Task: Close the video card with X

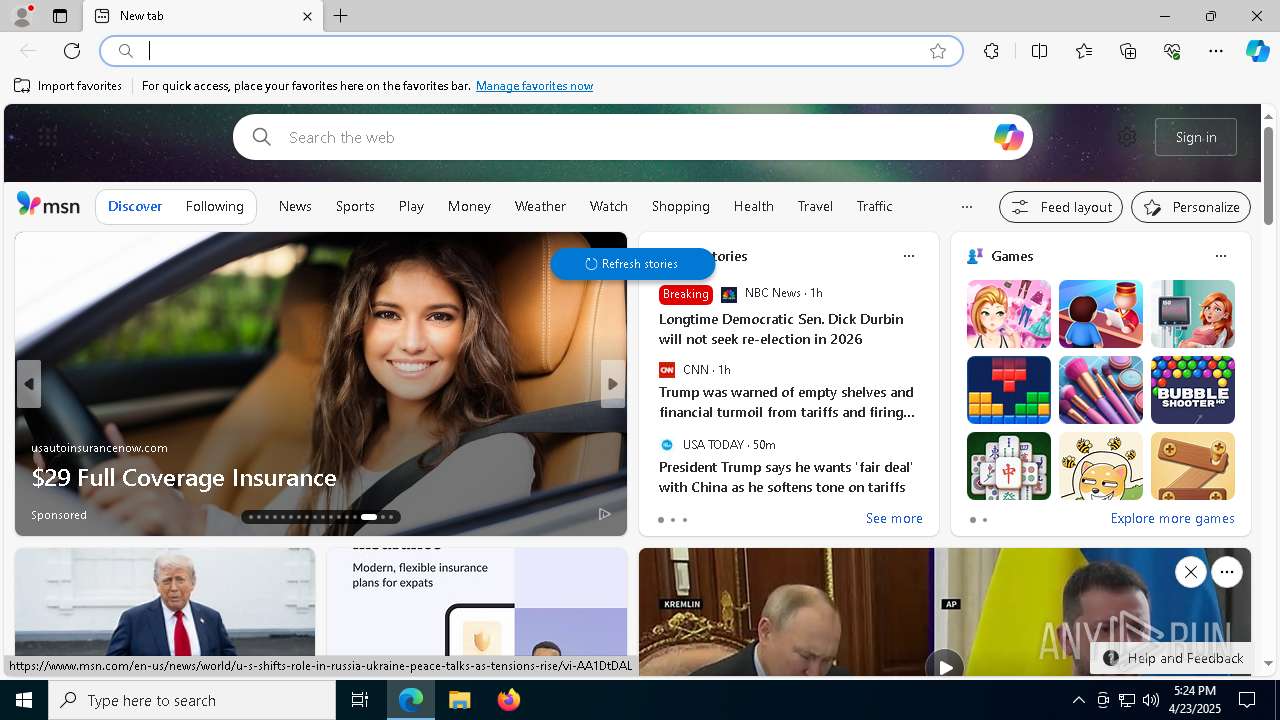Action: [x=1190, y=572]
